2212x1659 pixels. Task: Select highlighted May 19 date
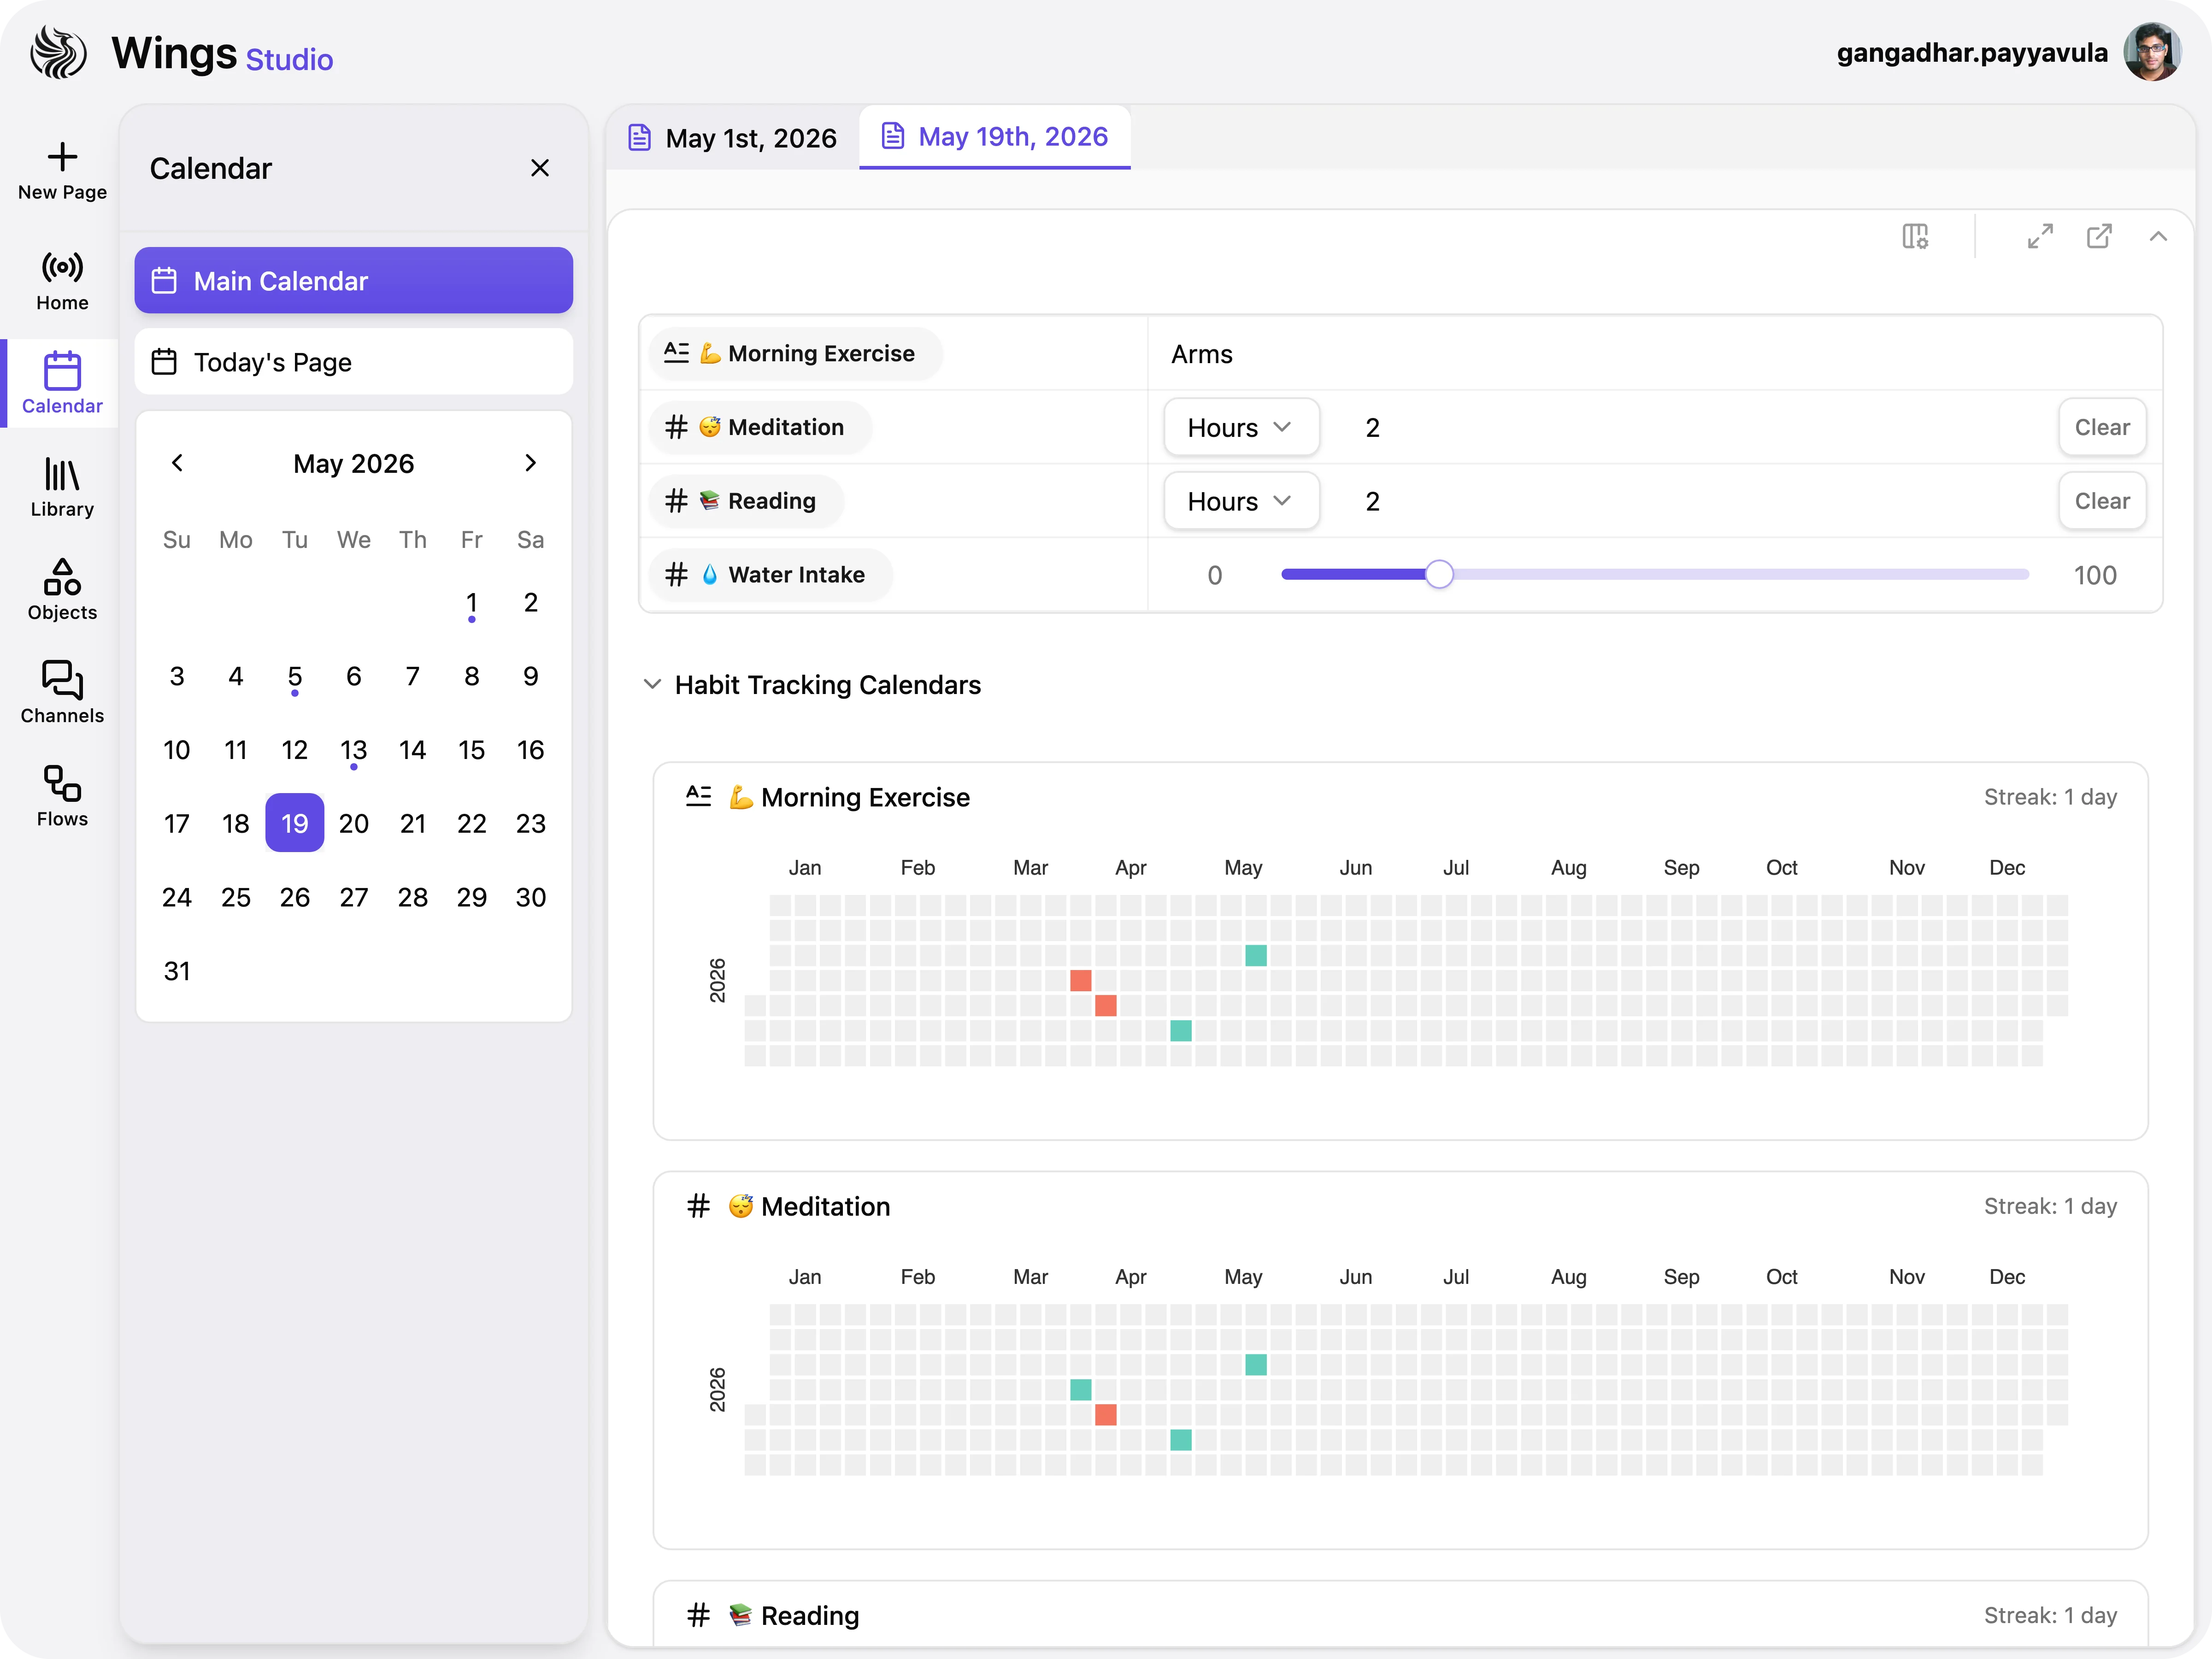click(x=295, y=823)
